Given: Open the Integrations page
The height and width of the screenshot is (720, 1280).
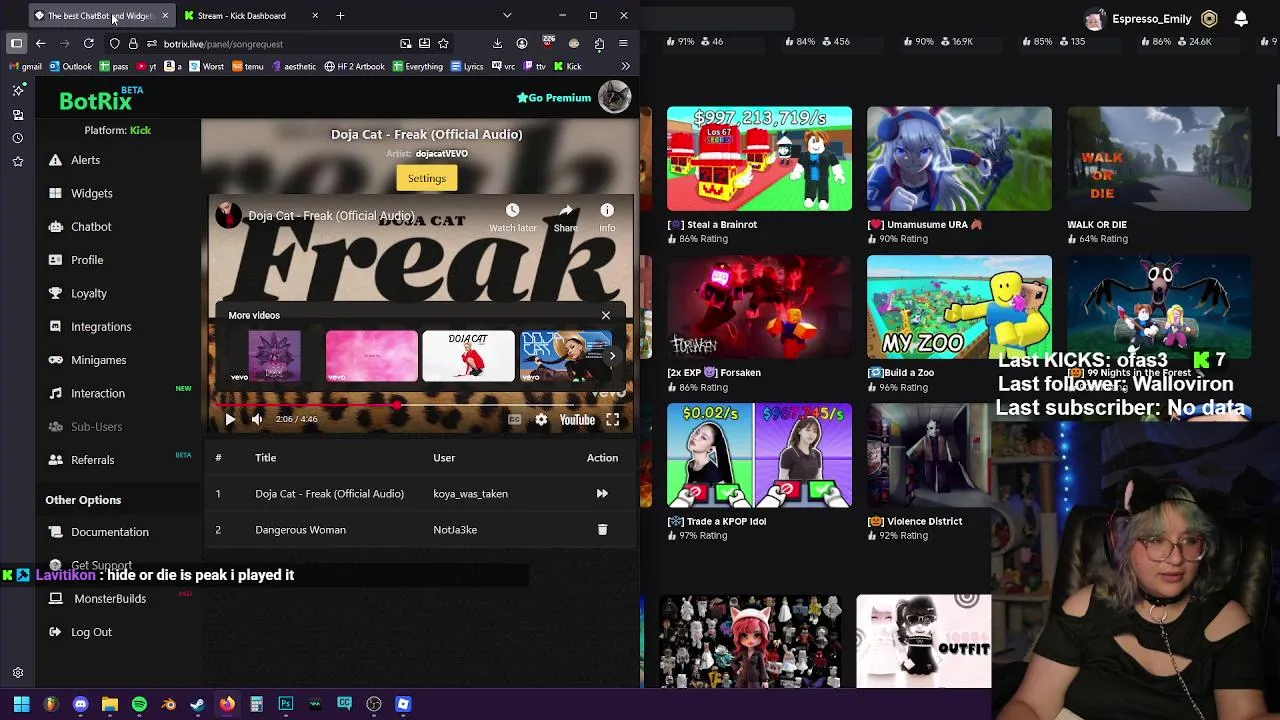Looking at the screenshot, I should [x=101, y=327].
